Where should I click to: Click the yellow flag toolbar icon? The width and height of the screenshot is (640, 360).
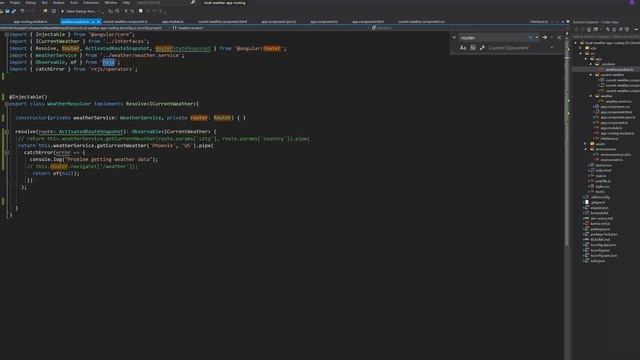click(45, 11)
